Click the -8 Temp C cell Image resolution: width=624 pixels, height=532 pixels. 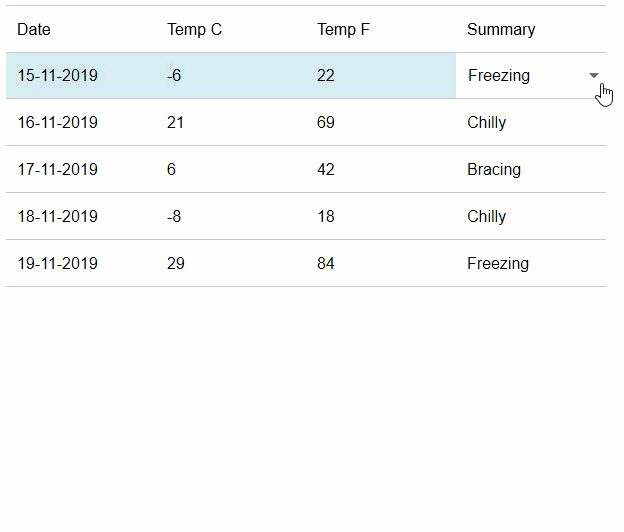click(174, 217)
